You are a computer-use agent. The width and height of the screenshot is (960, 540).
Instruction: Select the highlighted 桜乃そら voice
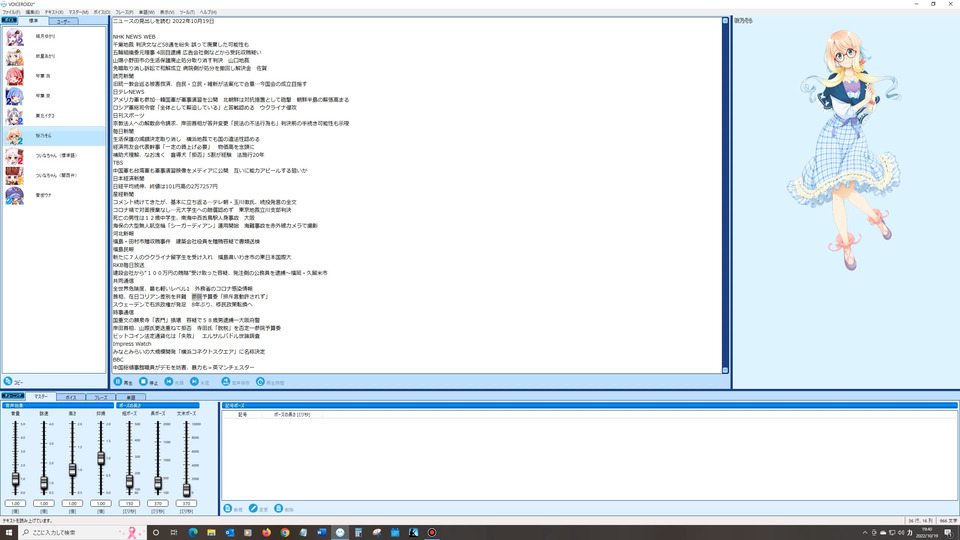pyautogui.click(x=54, y=135)
